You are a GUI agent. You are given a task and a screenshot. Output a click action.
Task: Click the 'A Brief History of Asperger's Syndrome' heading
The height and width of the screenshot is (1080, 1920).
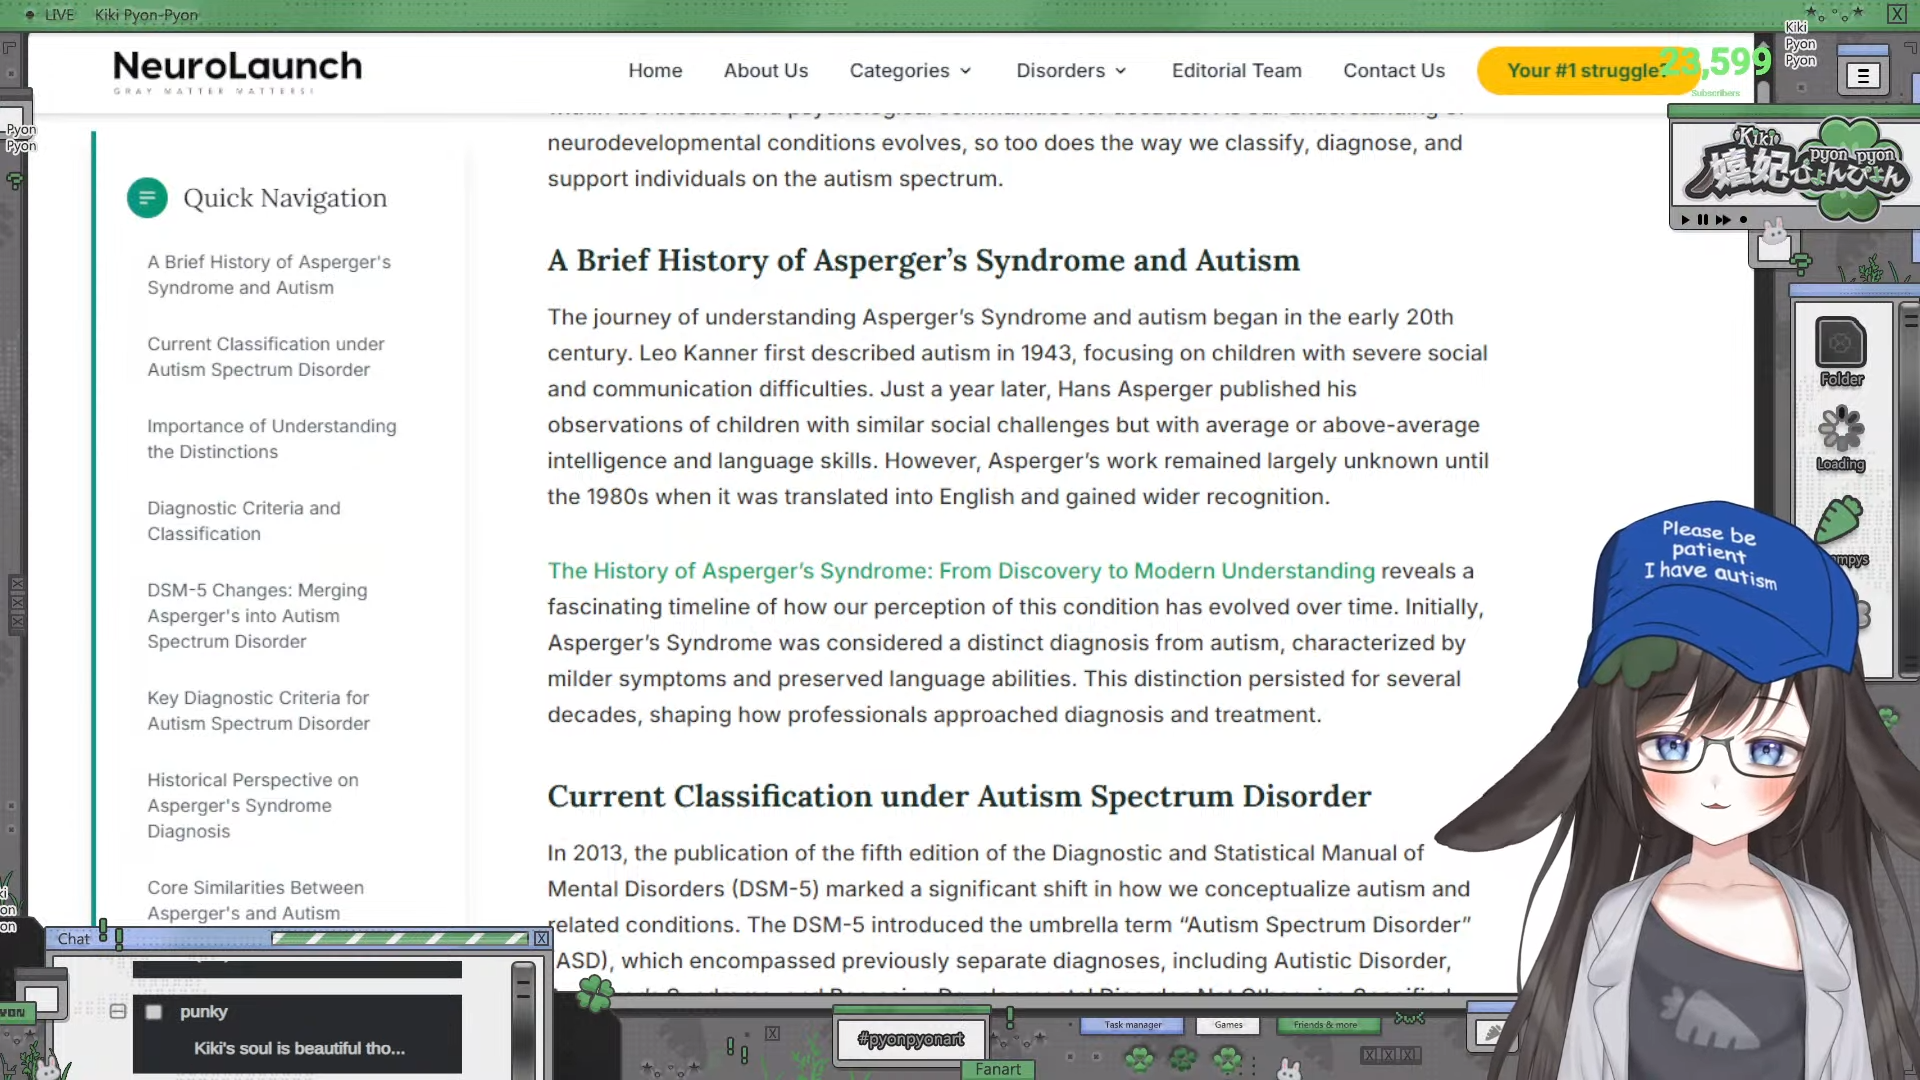(x=923, y=261)
